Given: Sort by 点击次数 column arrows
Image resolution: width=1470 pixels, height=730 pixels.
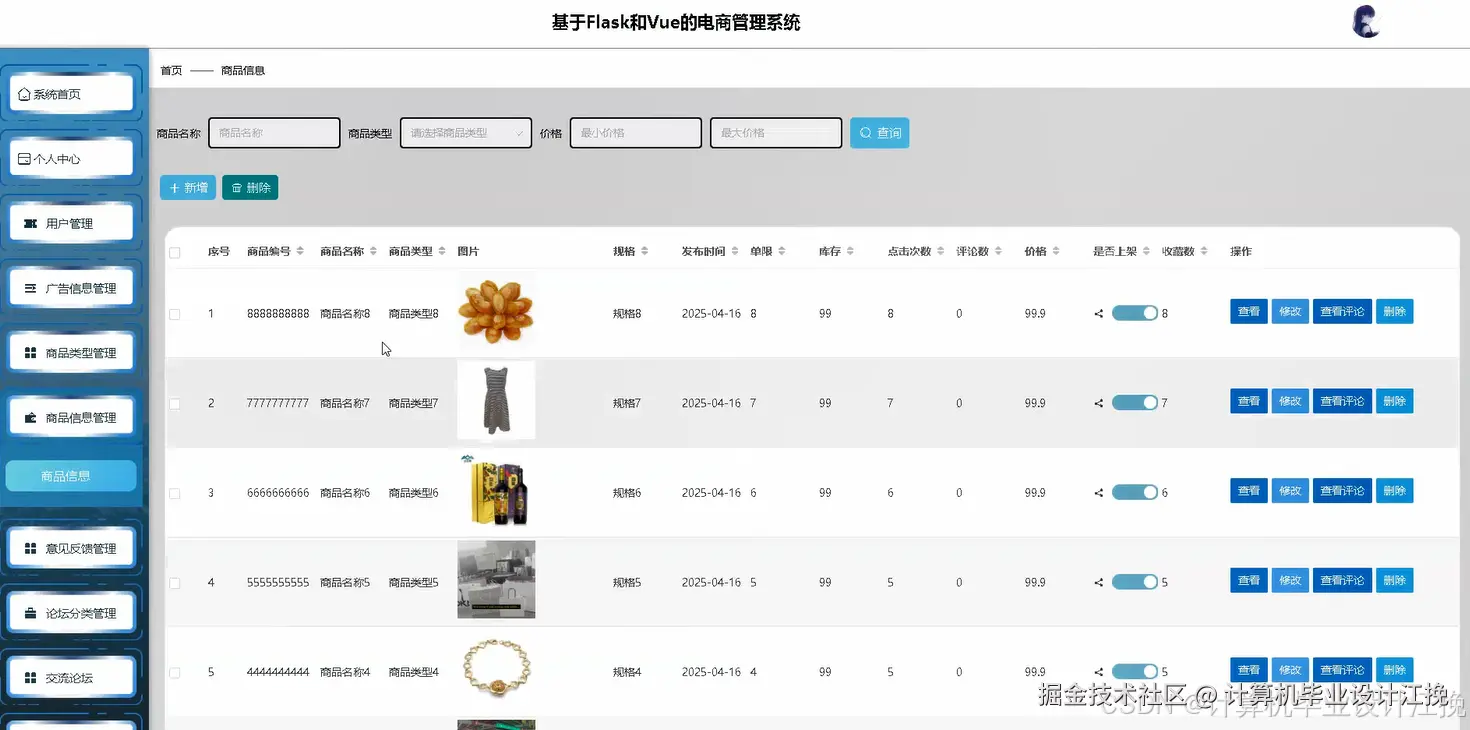Looking at the screenshot, I should click(x=941, y=251).
